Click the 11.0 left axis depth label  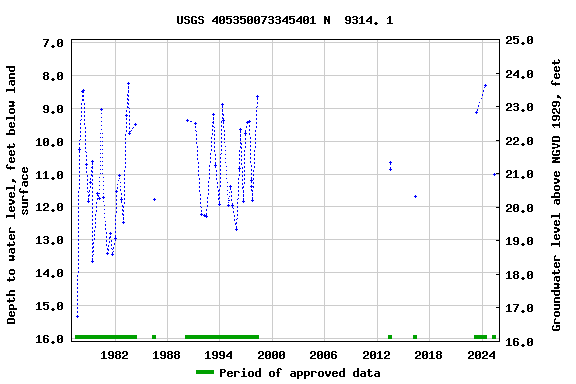click(x=50, y=175)
